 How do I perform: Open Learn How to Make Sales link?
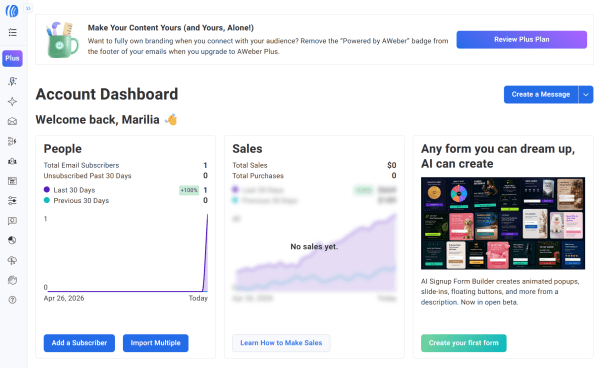point(281,343)
